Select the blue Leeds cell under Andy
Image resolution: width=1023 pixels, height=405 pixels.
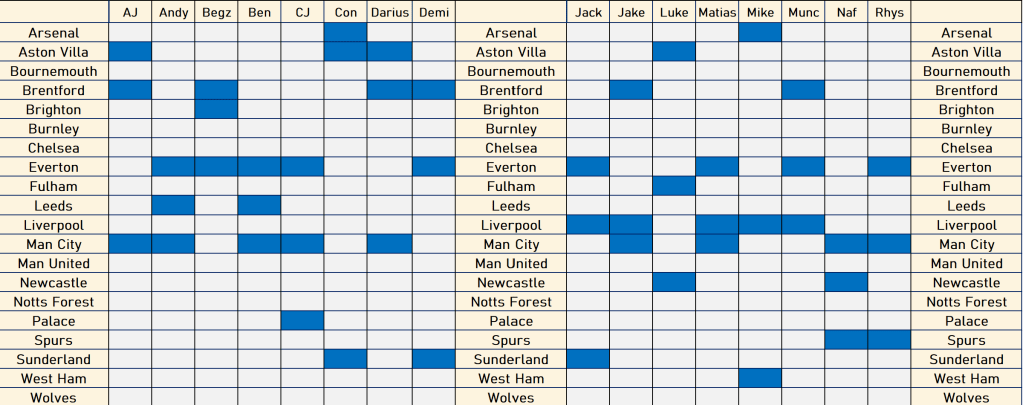(173, 206)
